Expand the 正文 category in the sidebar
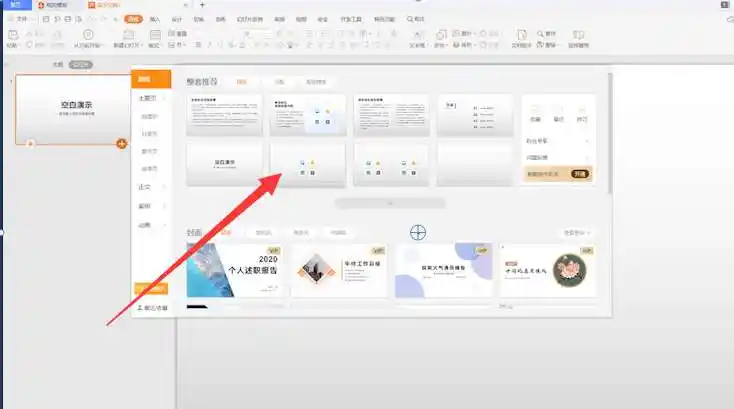The image size is (734, 409). click(146, 187)
